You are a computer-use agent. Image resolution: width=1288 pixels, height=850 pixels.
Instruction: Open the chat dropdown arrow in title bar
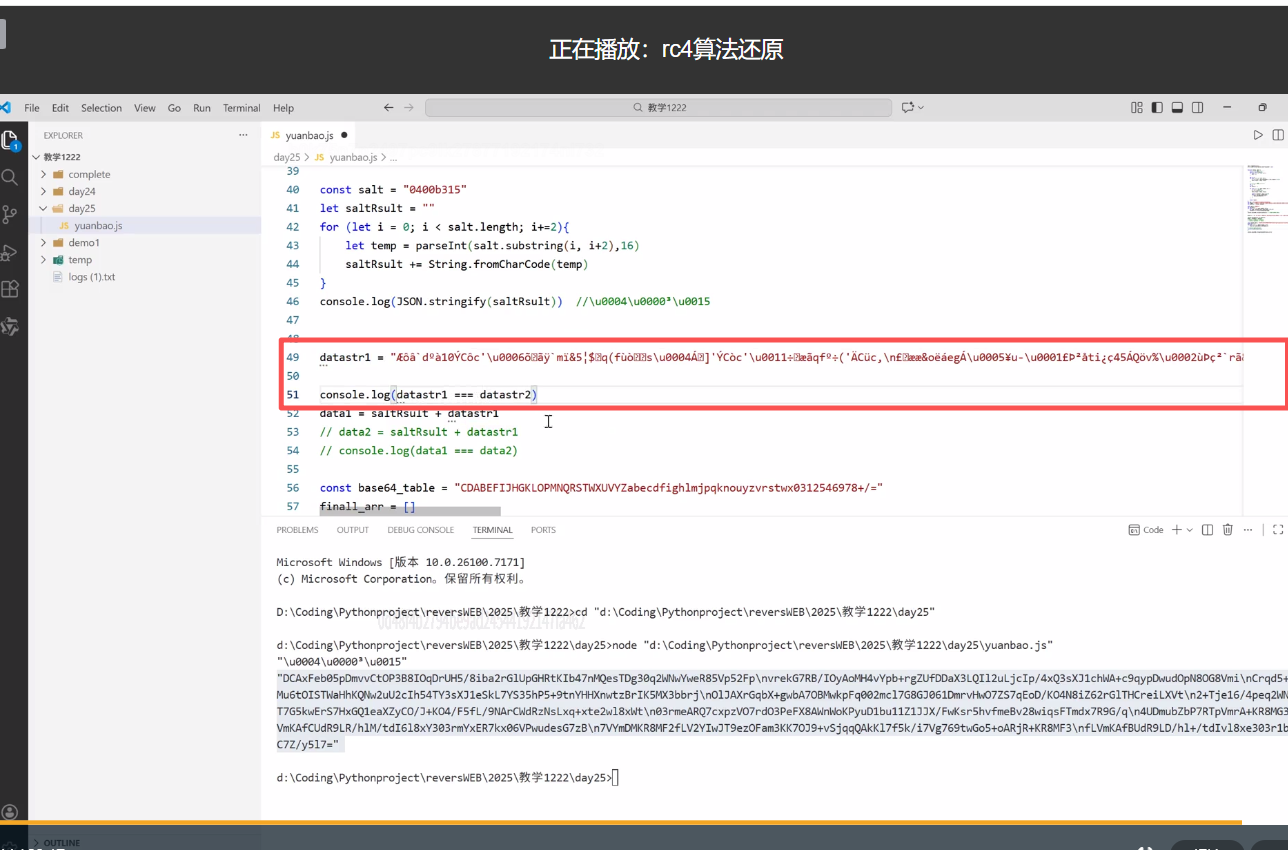tap(921, 107)
